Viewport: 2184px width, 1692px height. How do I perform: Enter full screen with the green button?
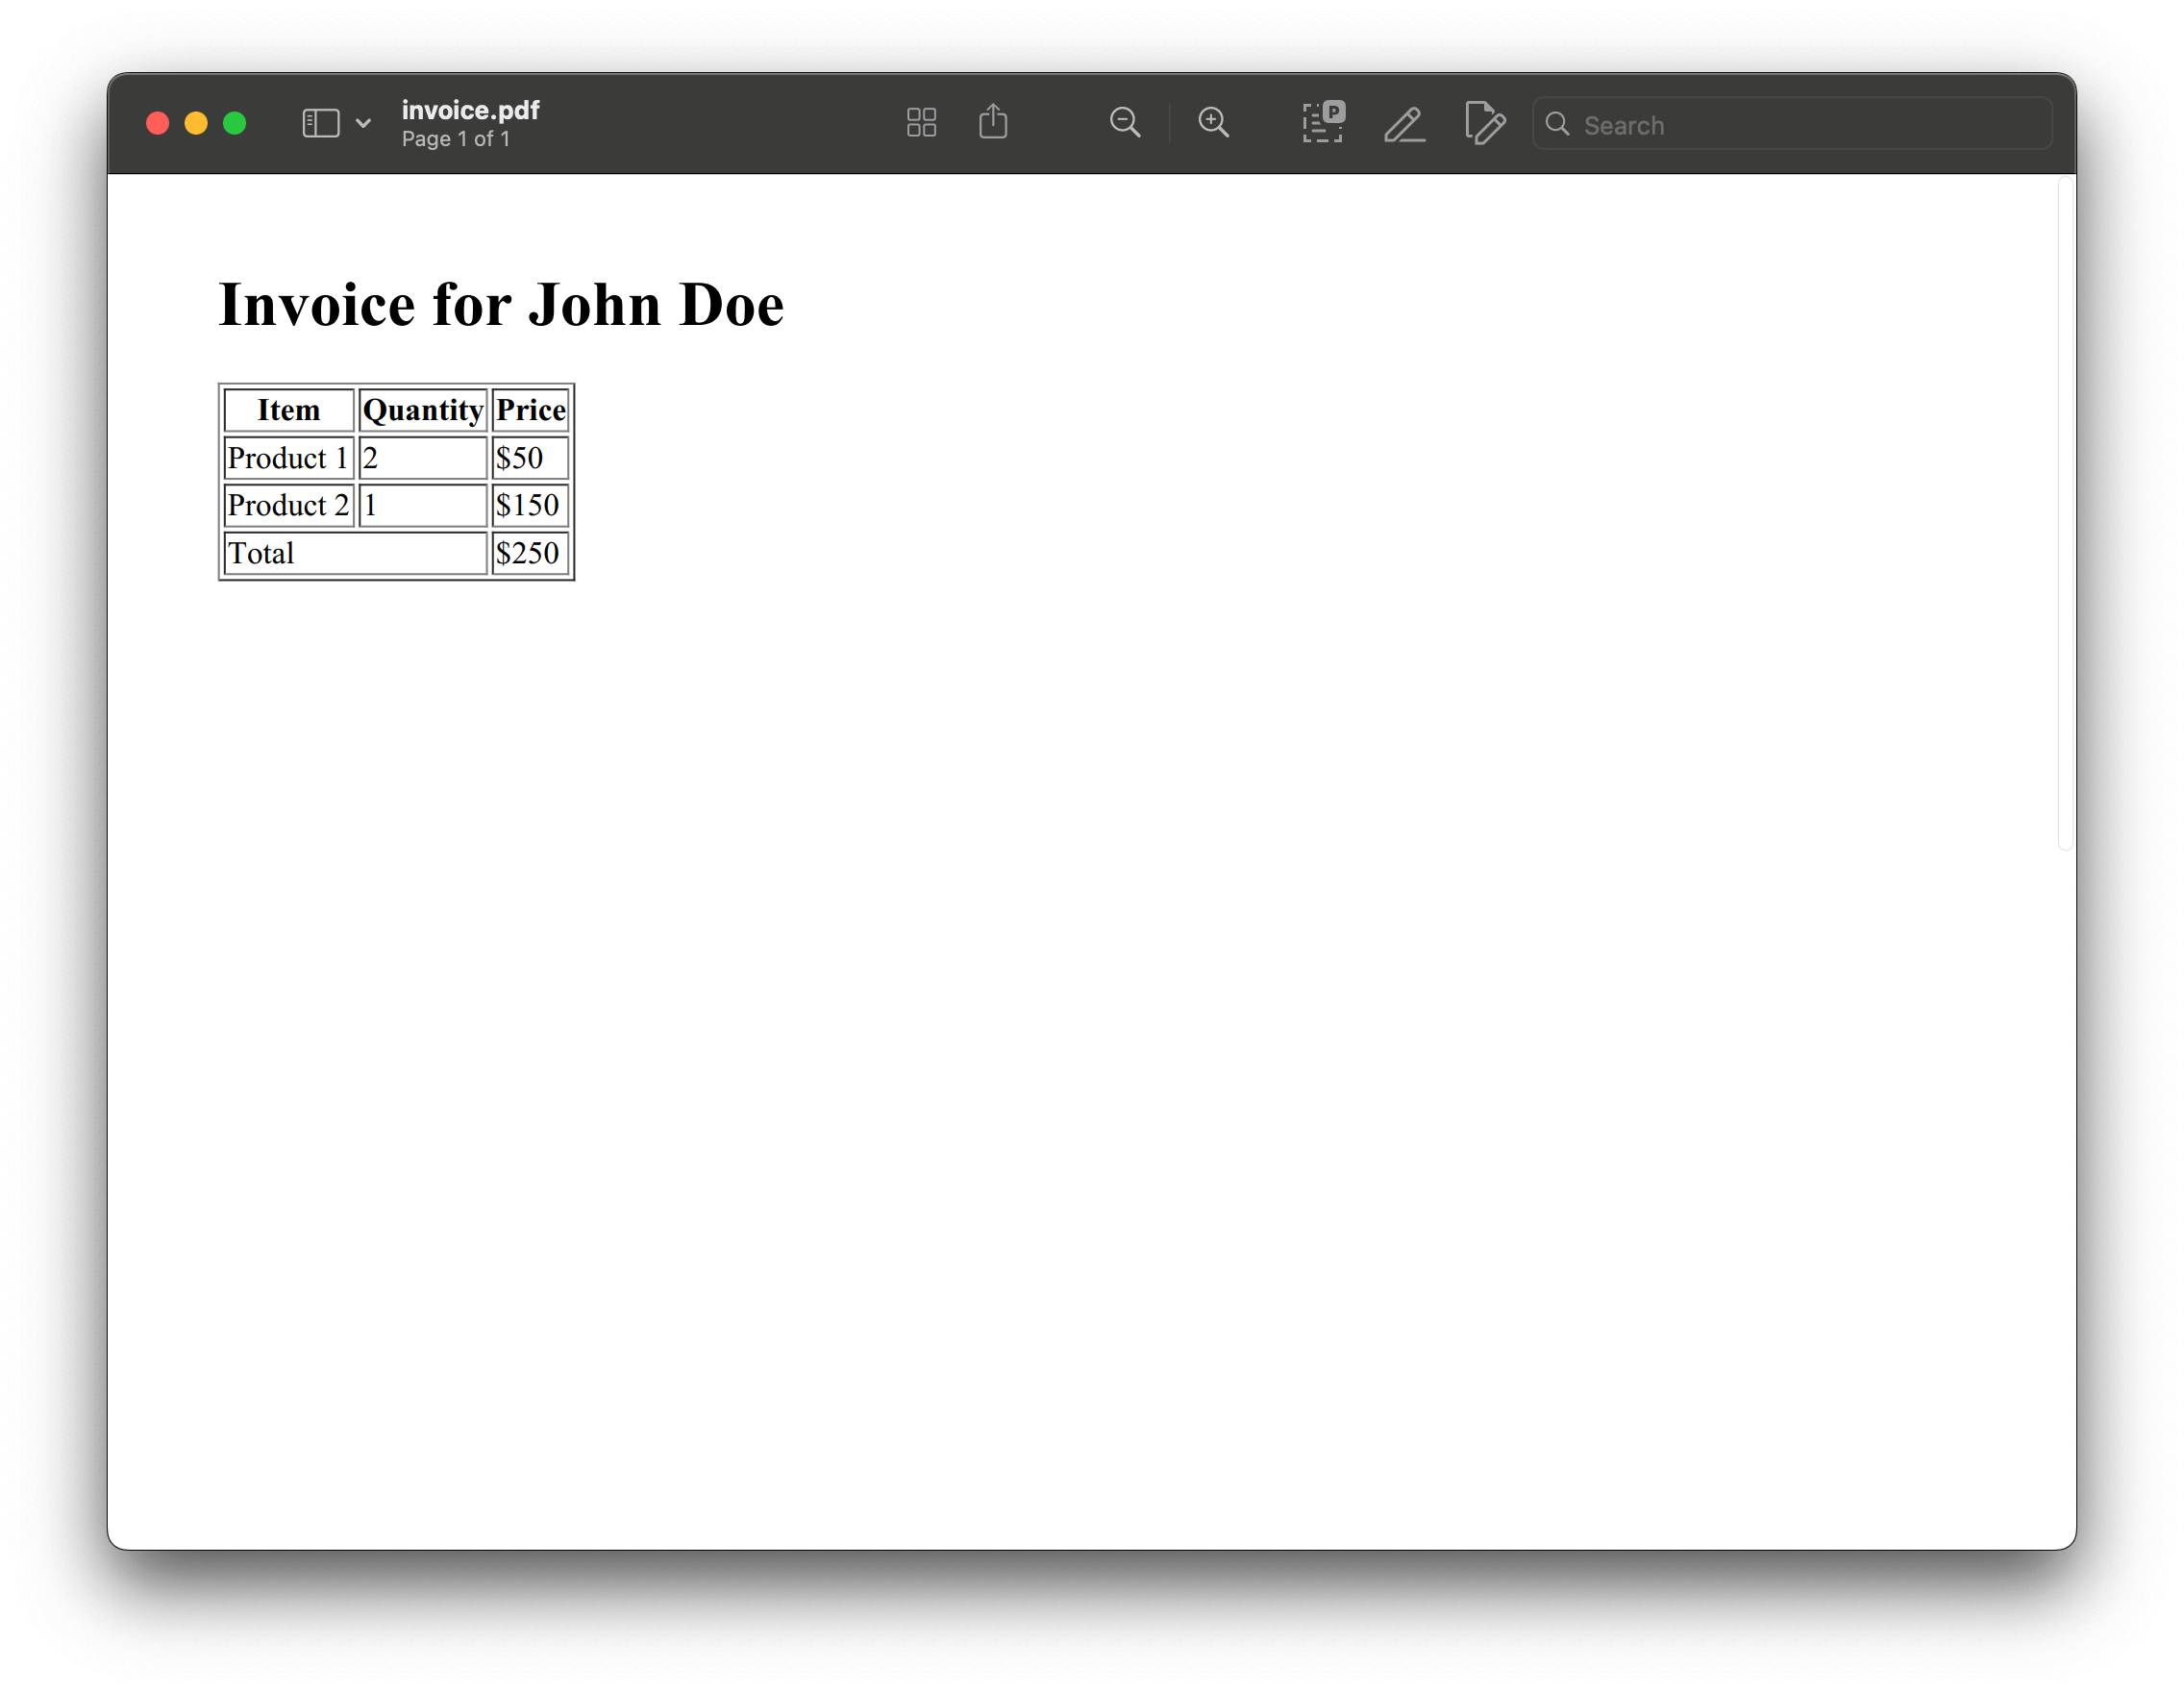click(x=235, y=122)
